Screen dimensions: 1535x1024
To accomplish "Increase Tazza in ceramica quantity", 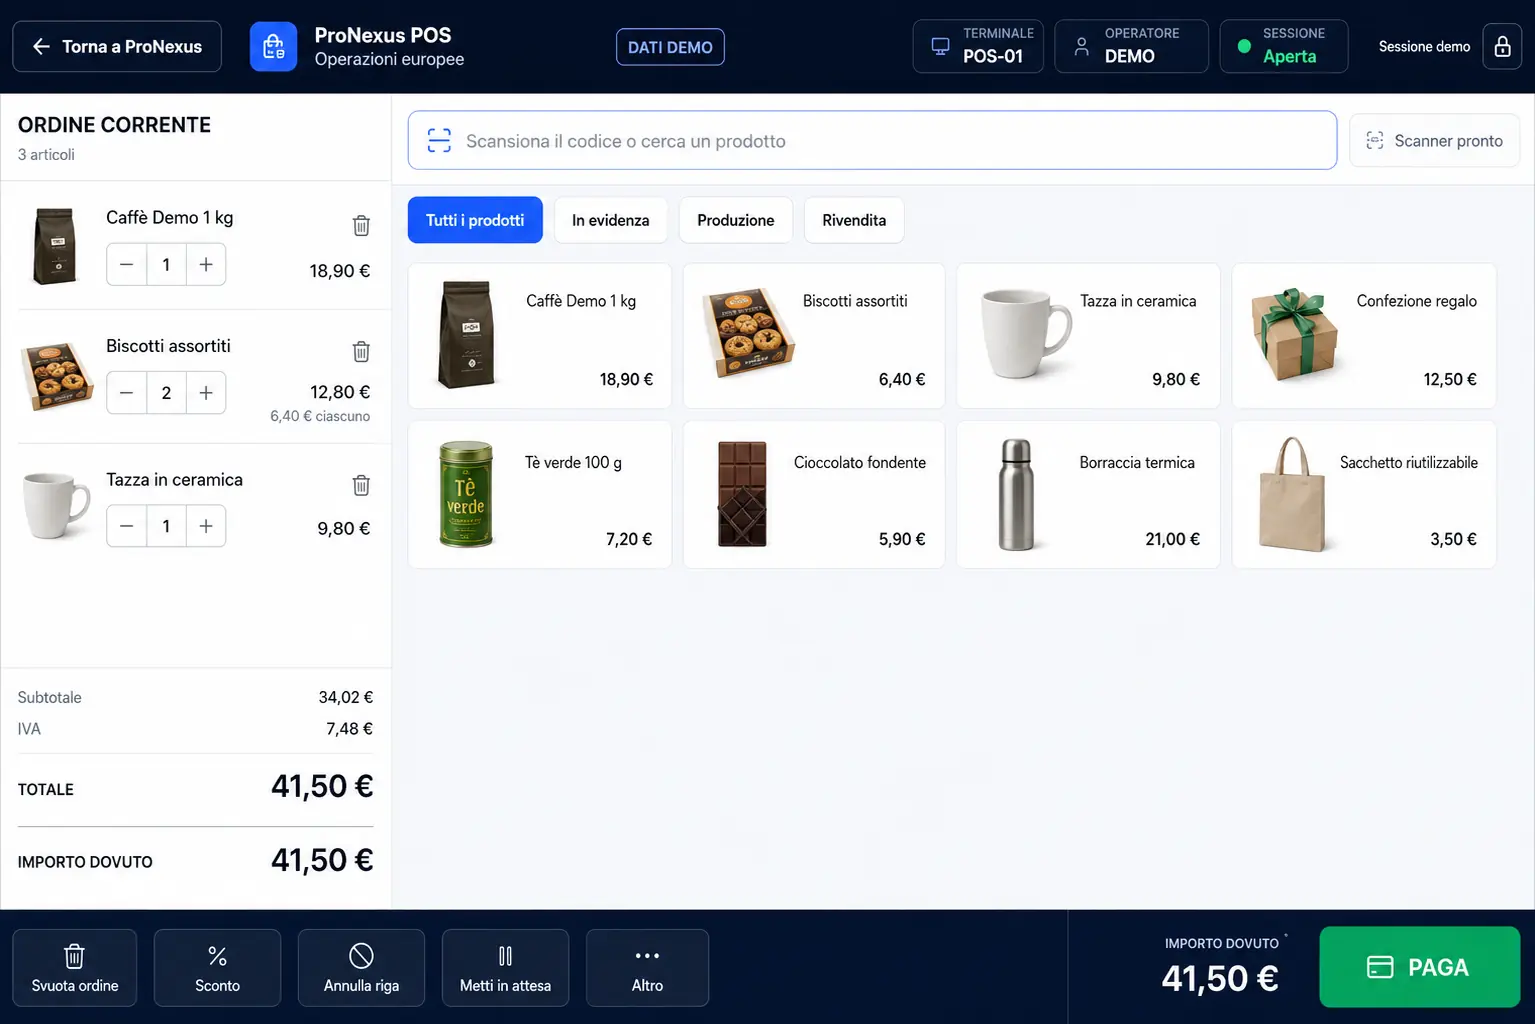I will click(x=206, y=526).
